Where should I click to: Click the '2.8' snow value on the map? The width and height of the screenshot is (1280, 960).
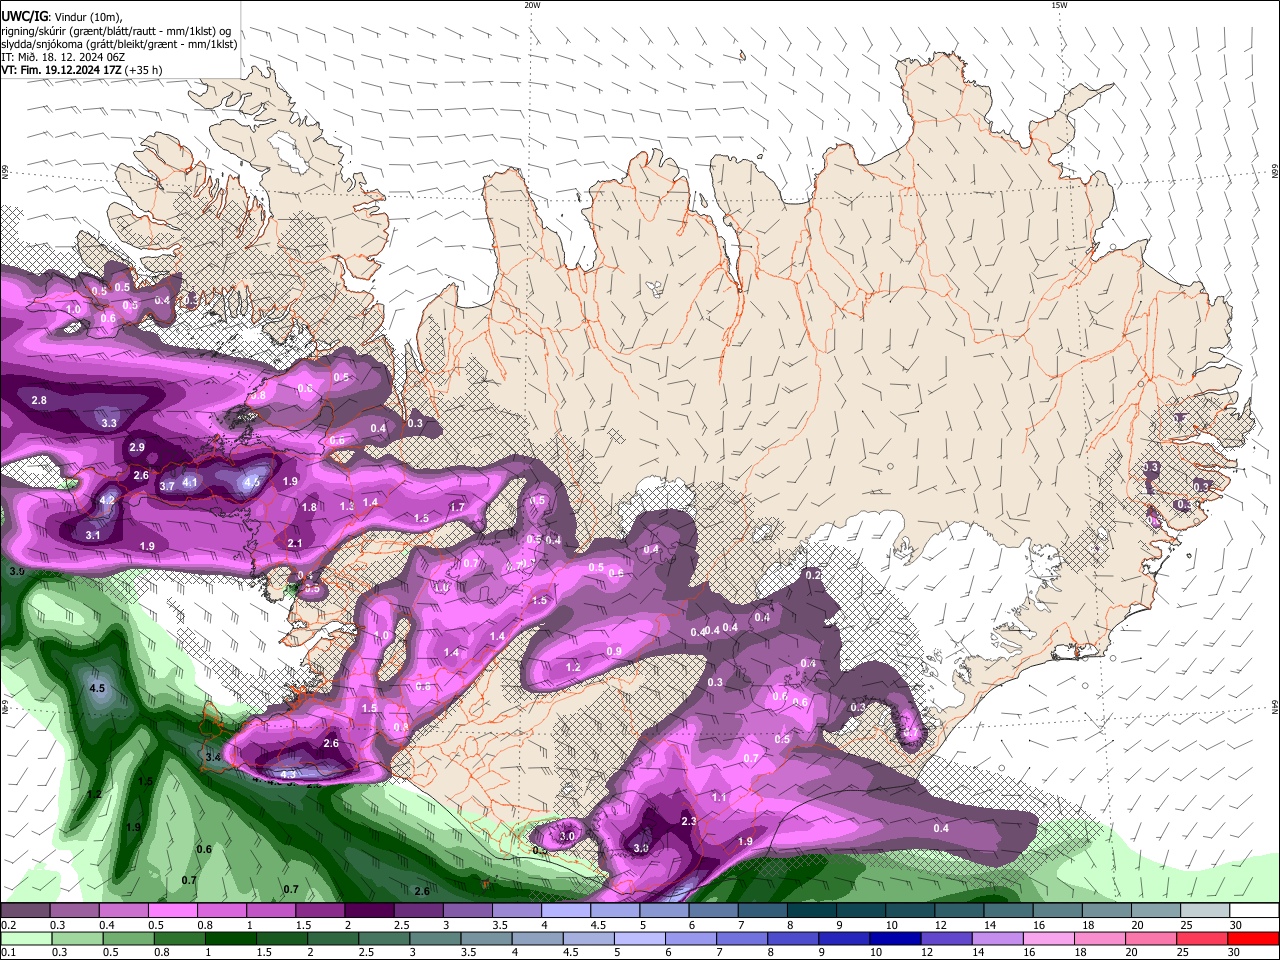pos(39,400)
